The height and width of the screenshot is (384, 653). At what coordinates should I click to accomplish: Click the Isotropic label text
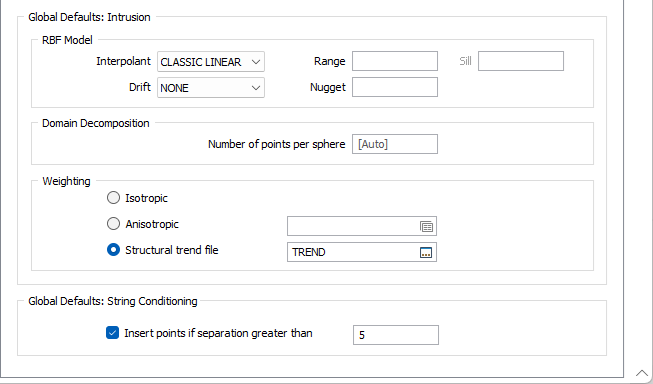click(x=147, y=198)
